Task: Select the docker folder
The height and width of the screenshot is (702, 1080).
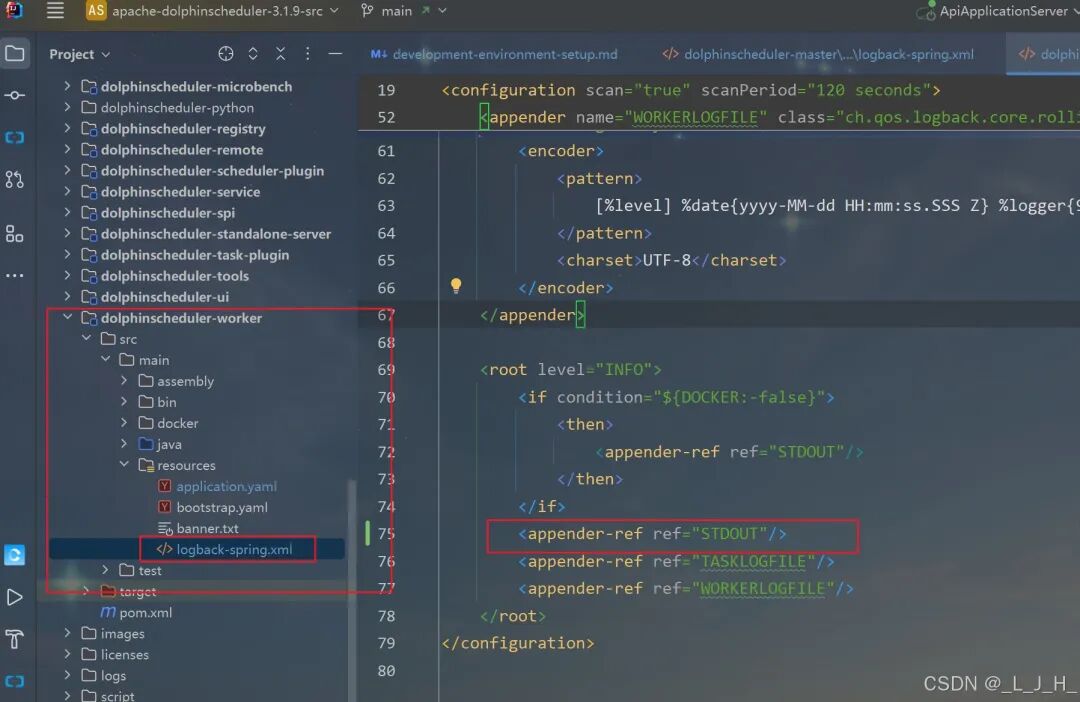Action: pyautogui.click(x=177, y=423)
